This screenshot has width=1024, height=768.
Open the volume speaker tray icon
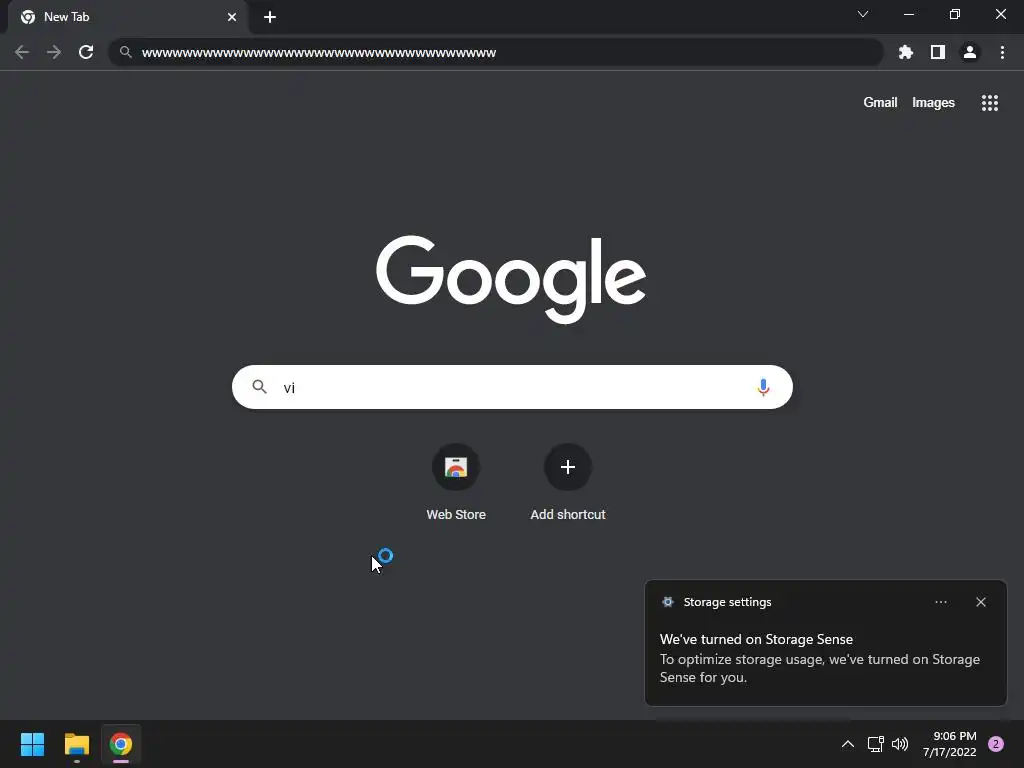click(900, 744)
